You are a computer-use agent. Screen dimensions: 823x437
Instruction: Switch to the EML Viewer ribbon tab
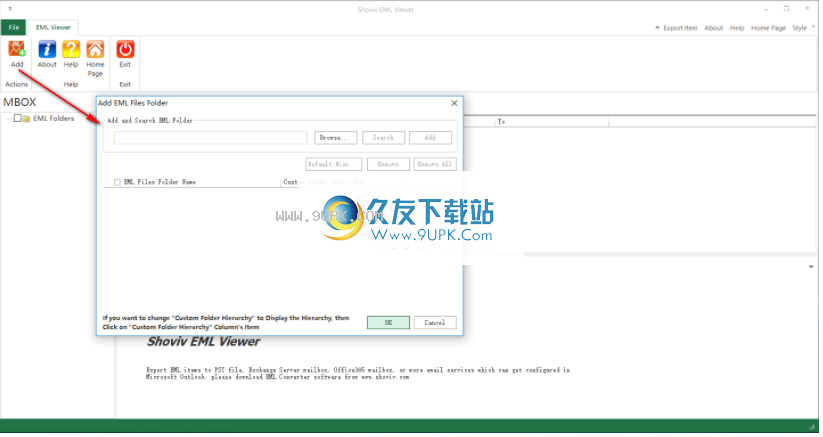pyautogui.click(x=54, y=27)
